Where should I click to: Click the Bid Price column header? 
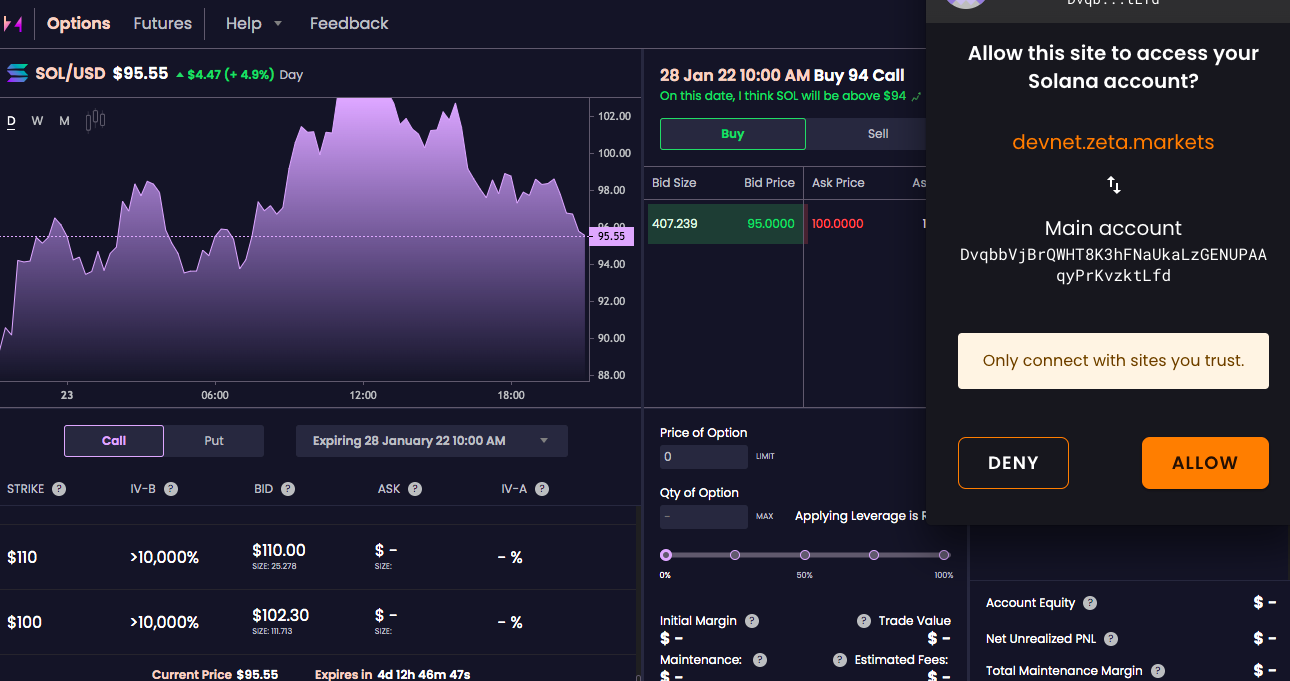[769, 183]
